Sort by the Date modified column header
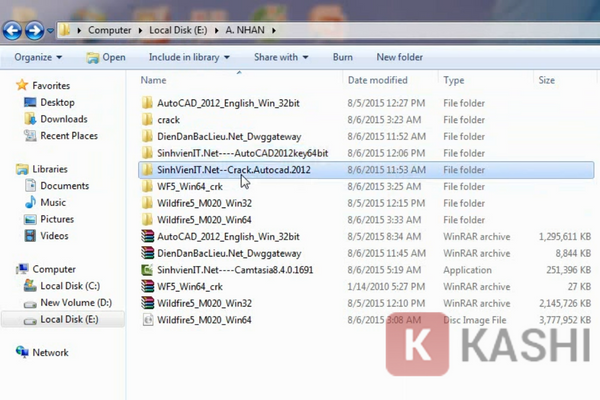This screenshot has width=600, height=400. [378, 80]
